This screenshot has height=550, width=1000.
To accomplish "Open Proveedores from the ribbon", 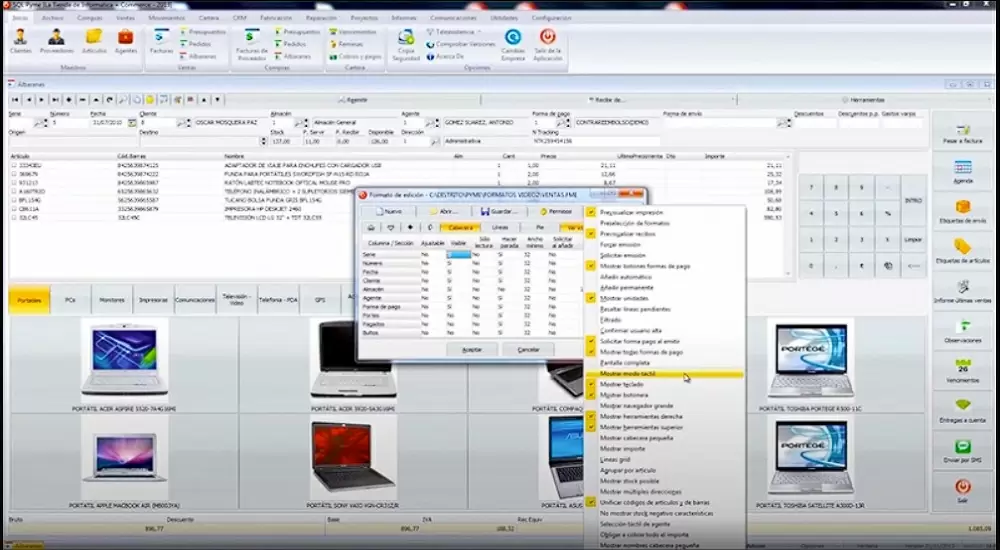I will [56, 41].
